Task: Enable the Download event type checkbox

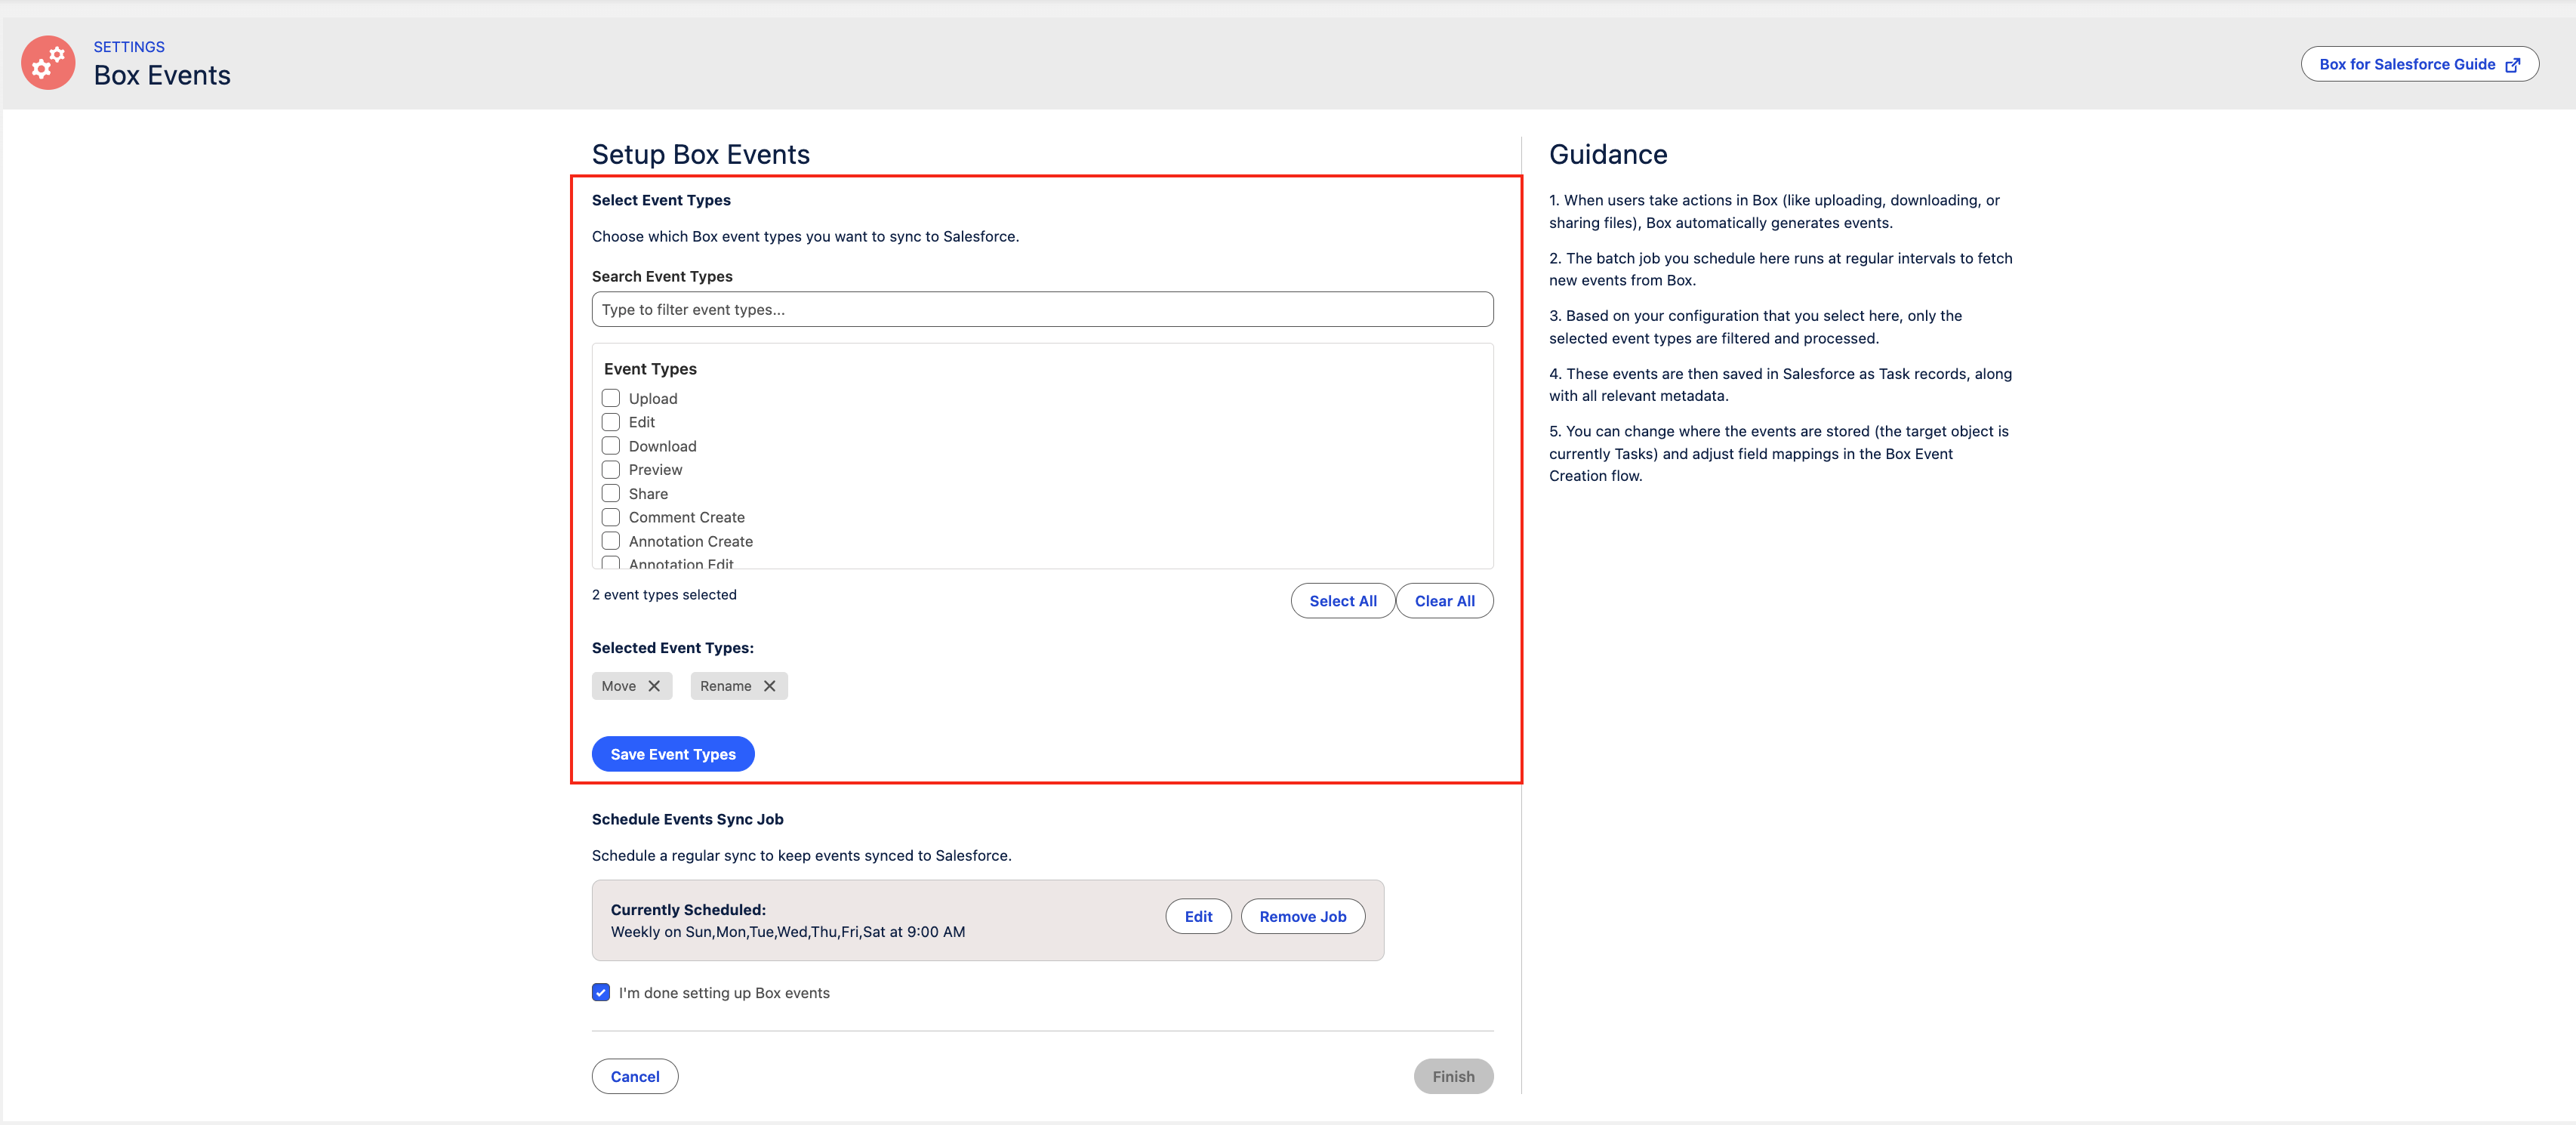Action: click(x=611, y=446)
